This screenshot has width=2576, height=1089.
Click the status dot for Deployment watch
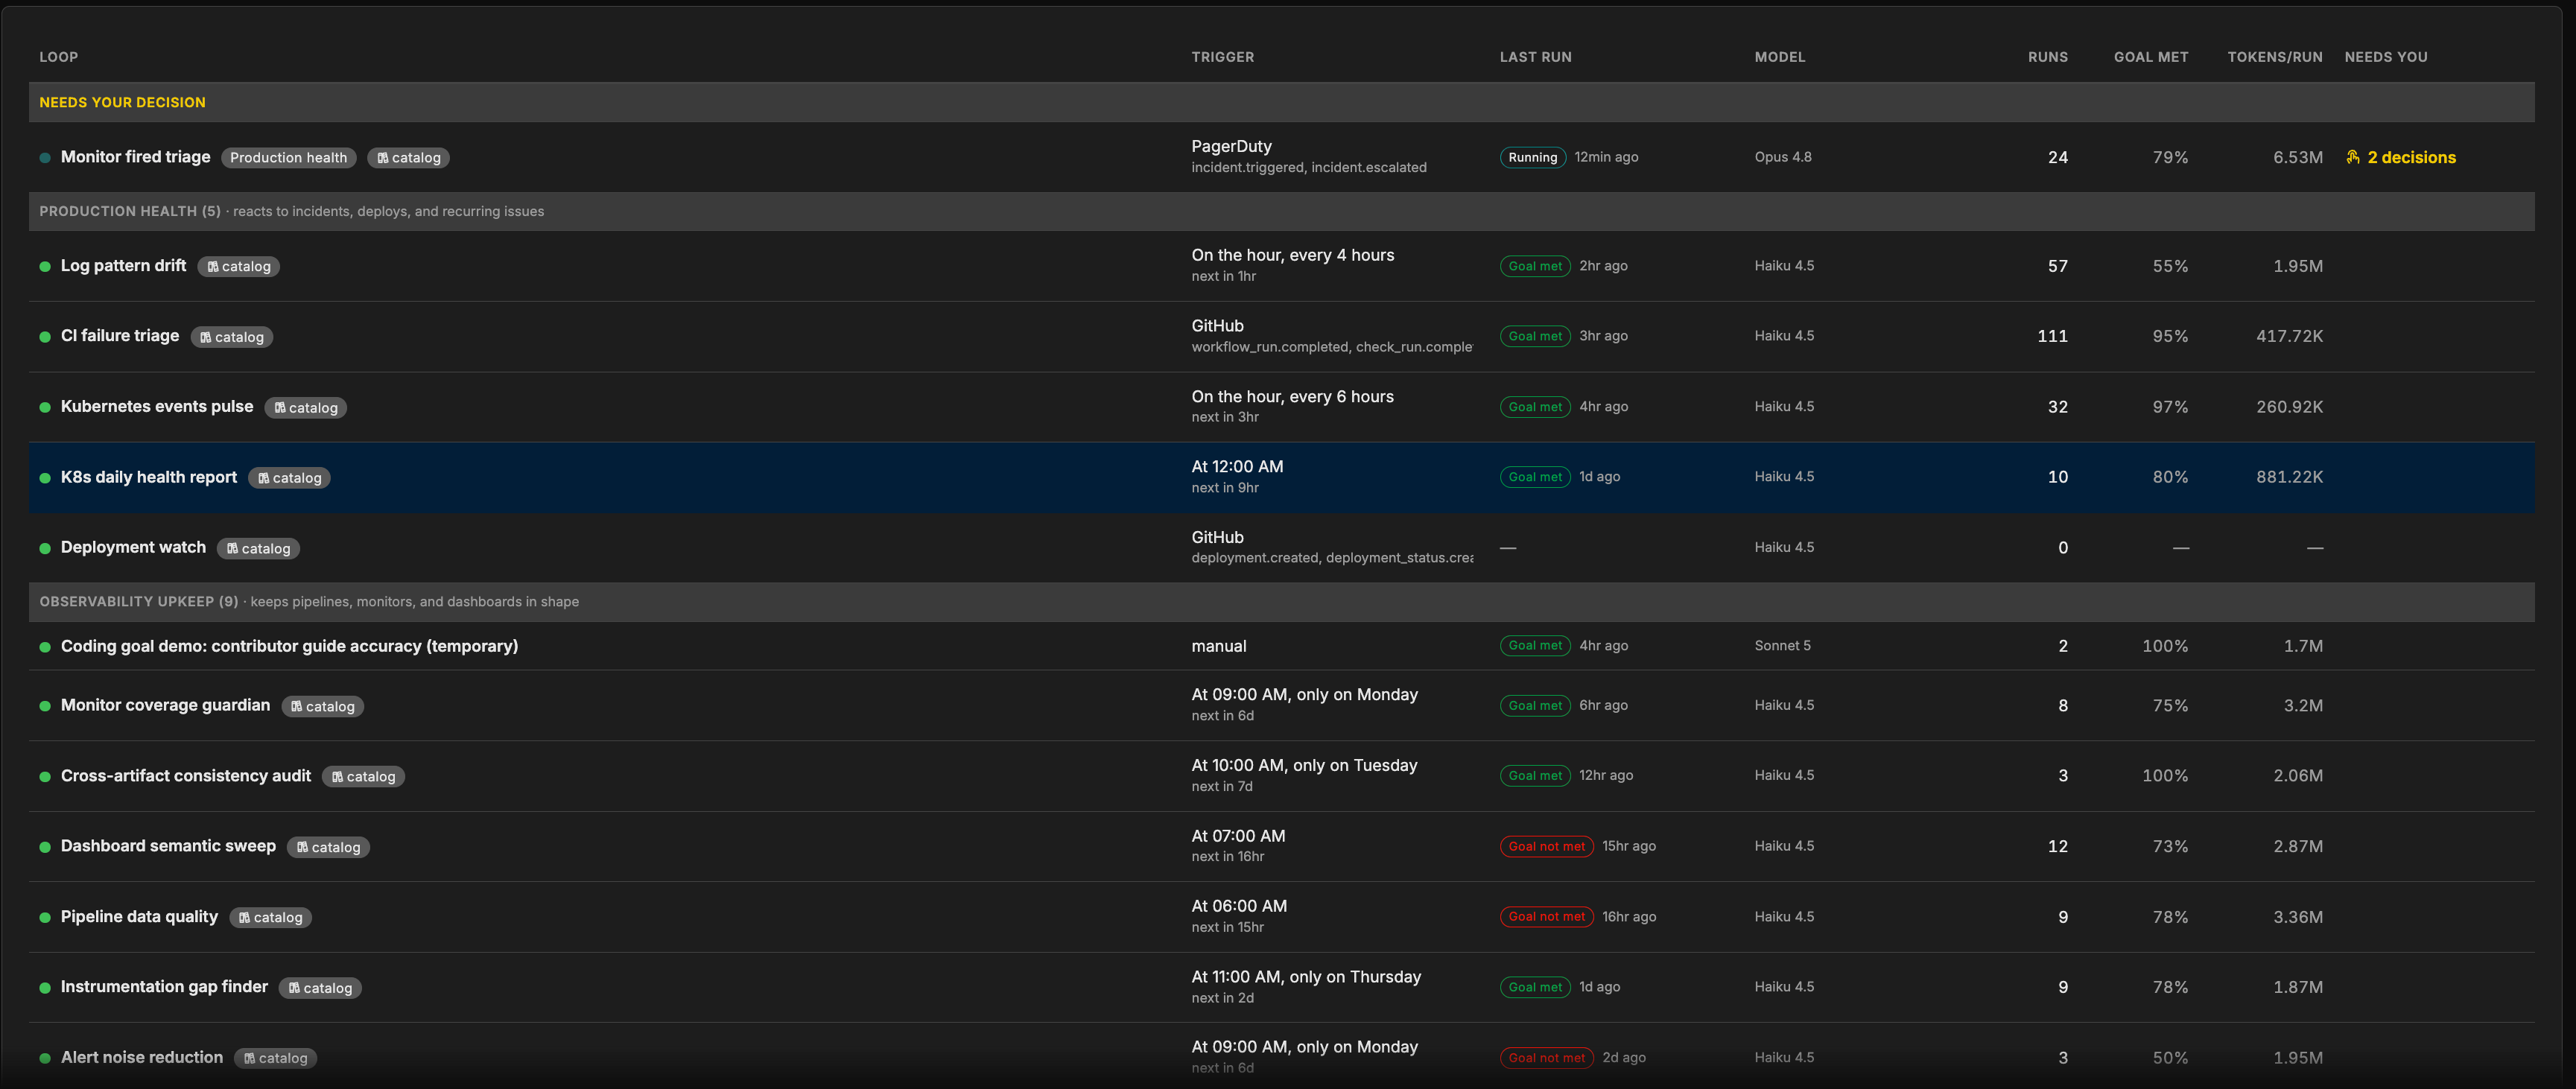(x=45, y=549)
